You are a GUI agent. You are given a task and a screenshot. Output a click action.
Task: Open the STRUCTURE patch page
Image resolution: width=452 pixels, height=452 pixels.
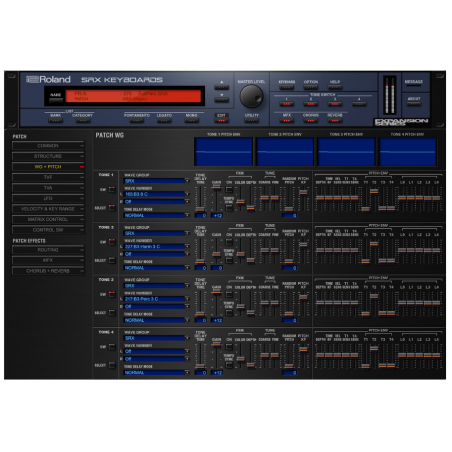coord(48,156)
